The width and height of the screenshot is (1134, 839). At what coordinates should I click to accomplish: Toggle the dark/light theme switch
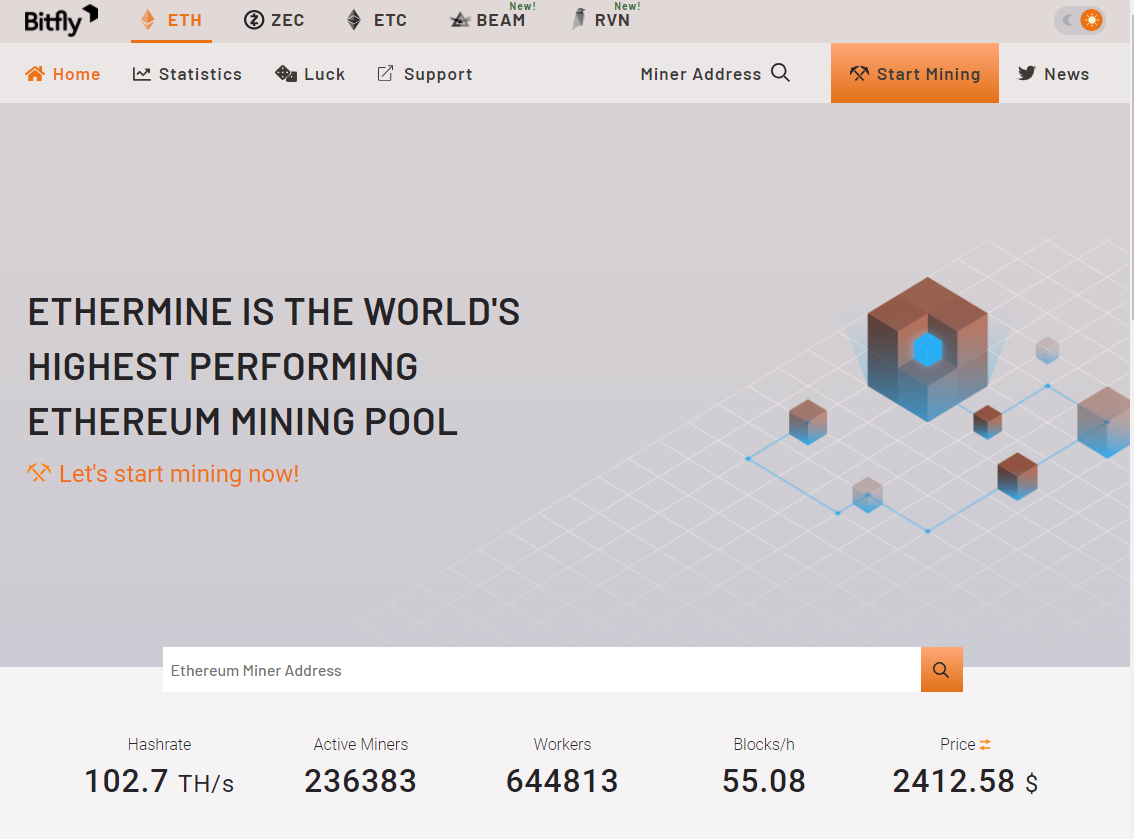click(1080, 20)
